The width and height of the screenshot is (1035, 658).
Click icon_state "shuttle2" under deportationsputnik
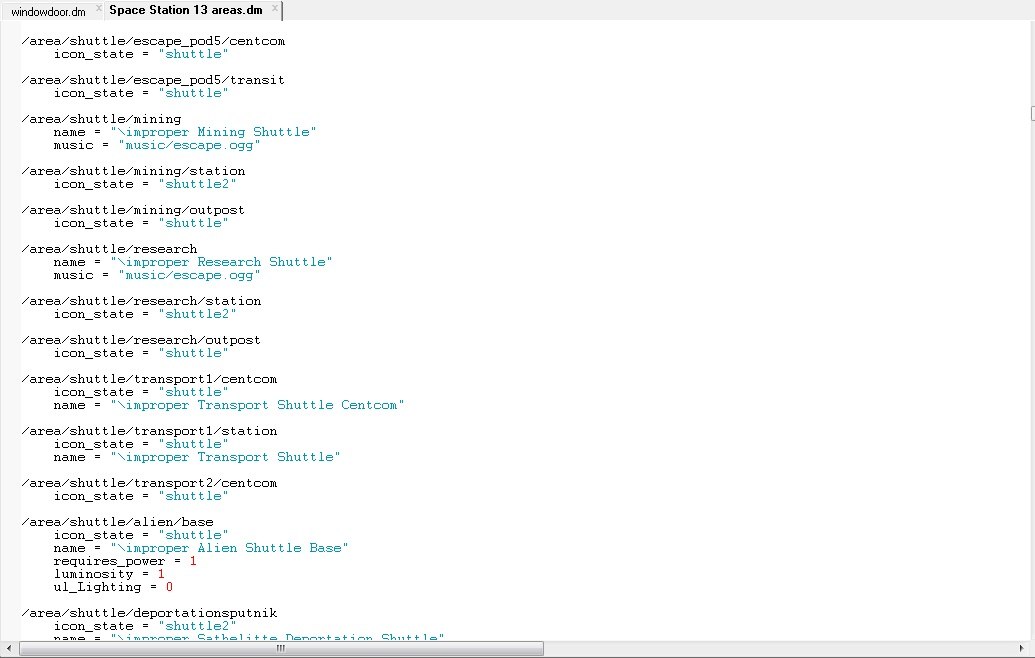145,626
